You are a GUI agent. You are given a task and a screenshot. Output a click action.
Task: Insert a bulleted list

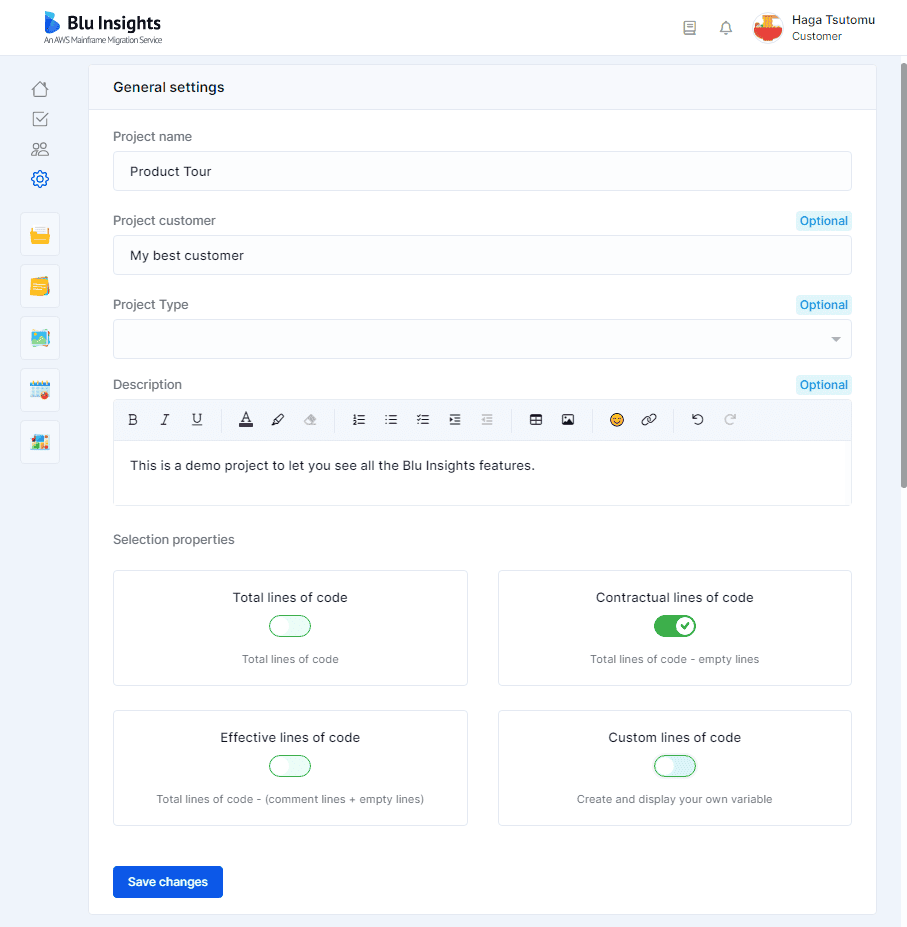coord(391,420)
